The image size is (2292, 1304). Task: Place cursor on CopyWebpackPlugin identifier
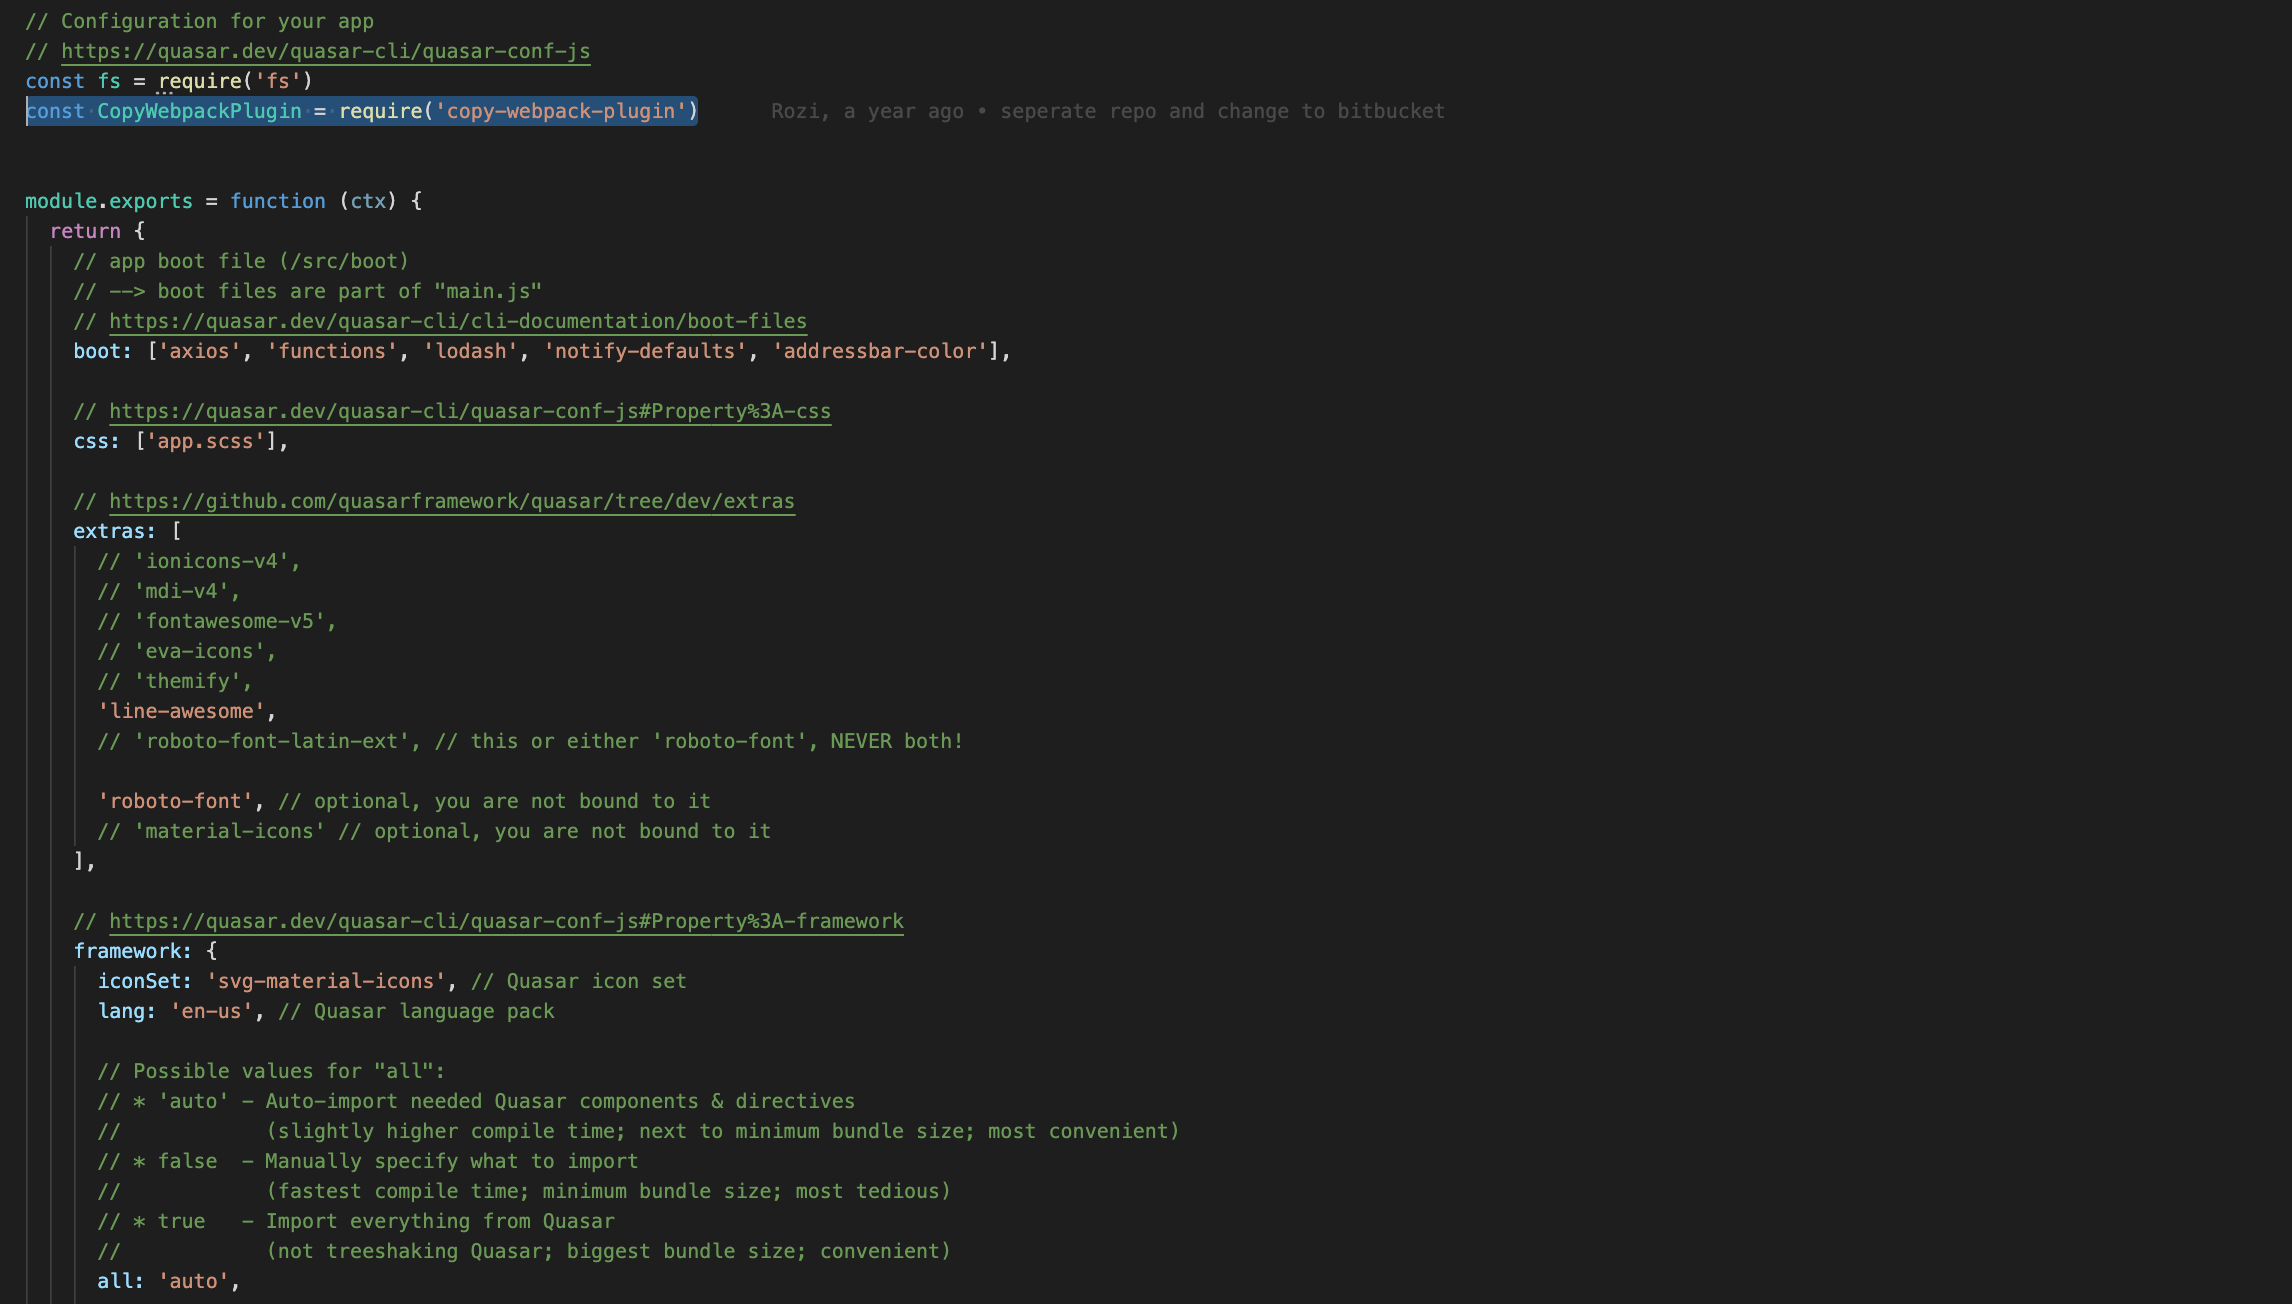(x=198, y=111)
